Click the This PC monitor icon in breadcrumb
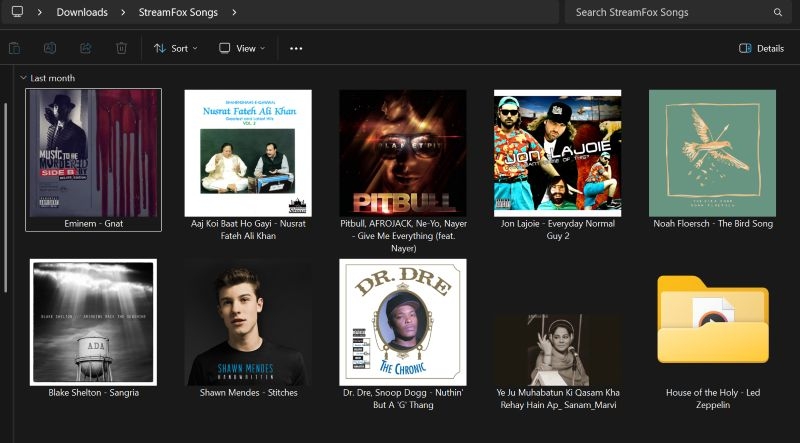Viewport: 800px width, 443px height. (x=17, y=12)
